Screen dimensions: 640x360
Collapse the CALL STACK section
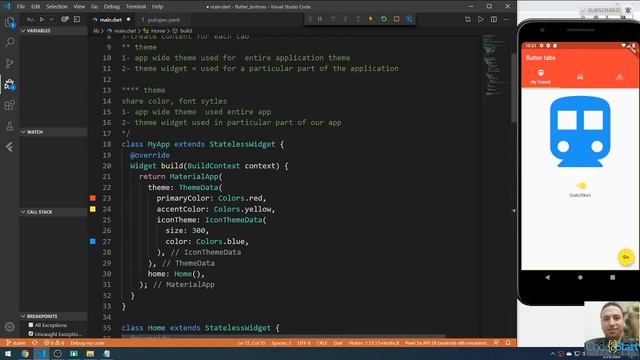click(x=53, y=212)
